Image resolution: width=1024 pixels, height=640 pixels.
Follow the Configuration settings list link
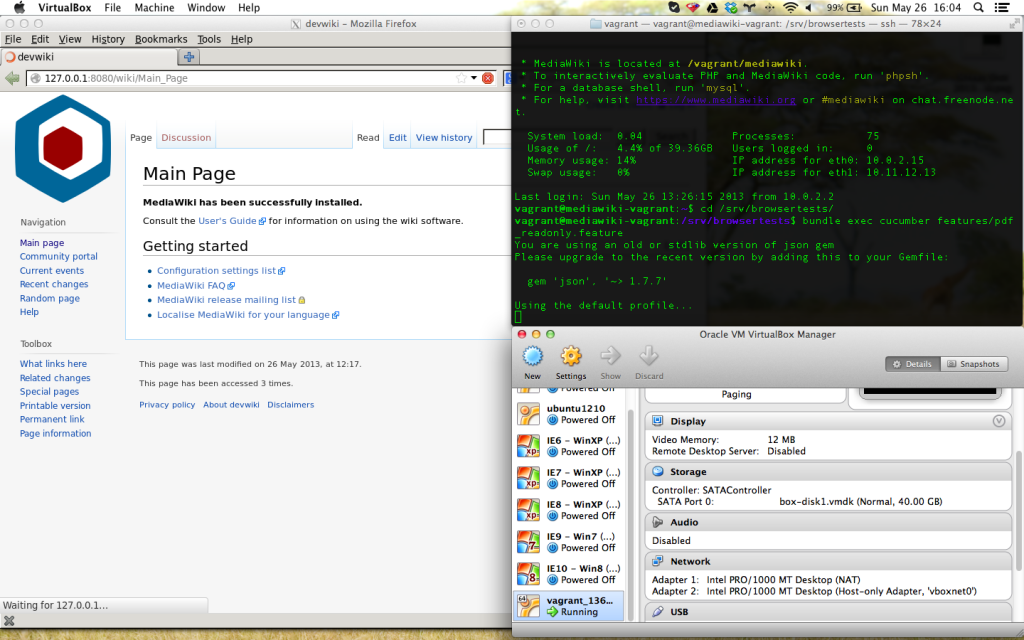tap(216, 271)
